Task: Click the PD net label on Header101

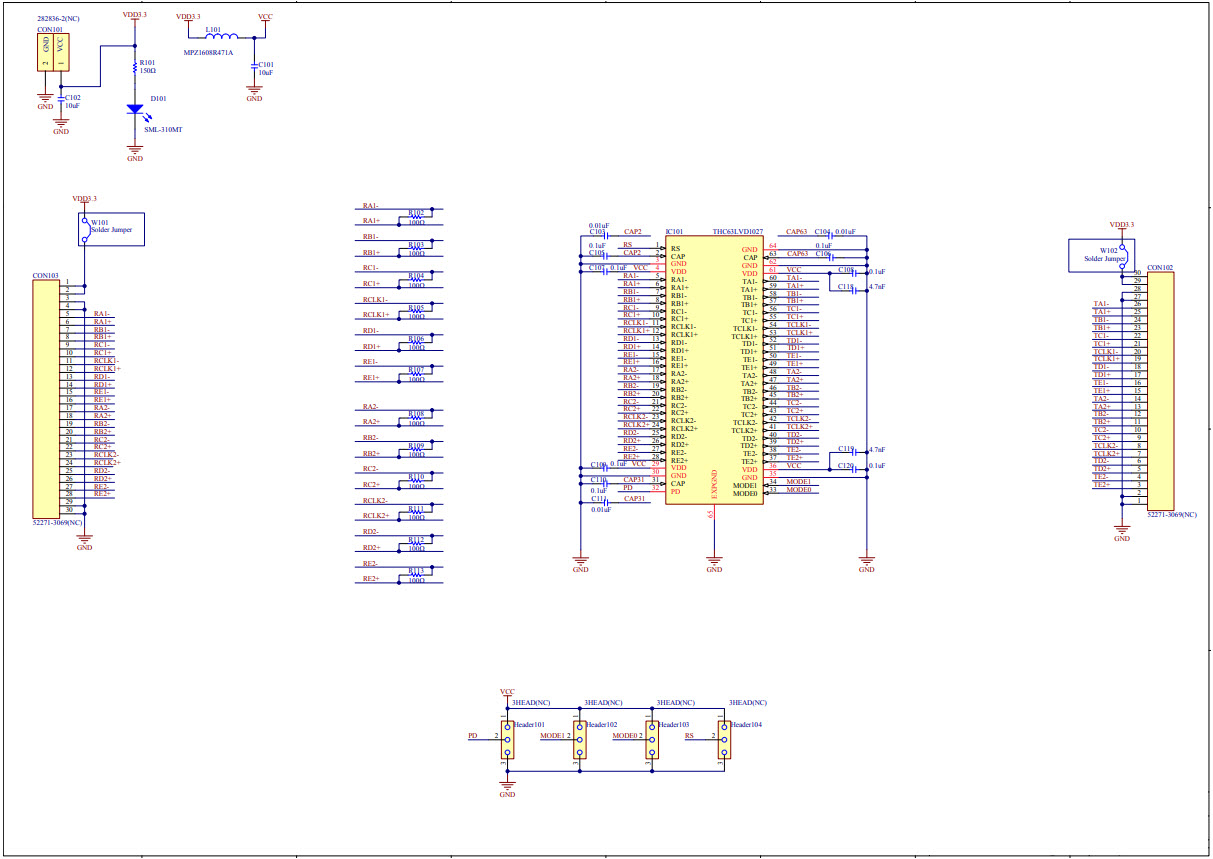Action: pos(474,735)
